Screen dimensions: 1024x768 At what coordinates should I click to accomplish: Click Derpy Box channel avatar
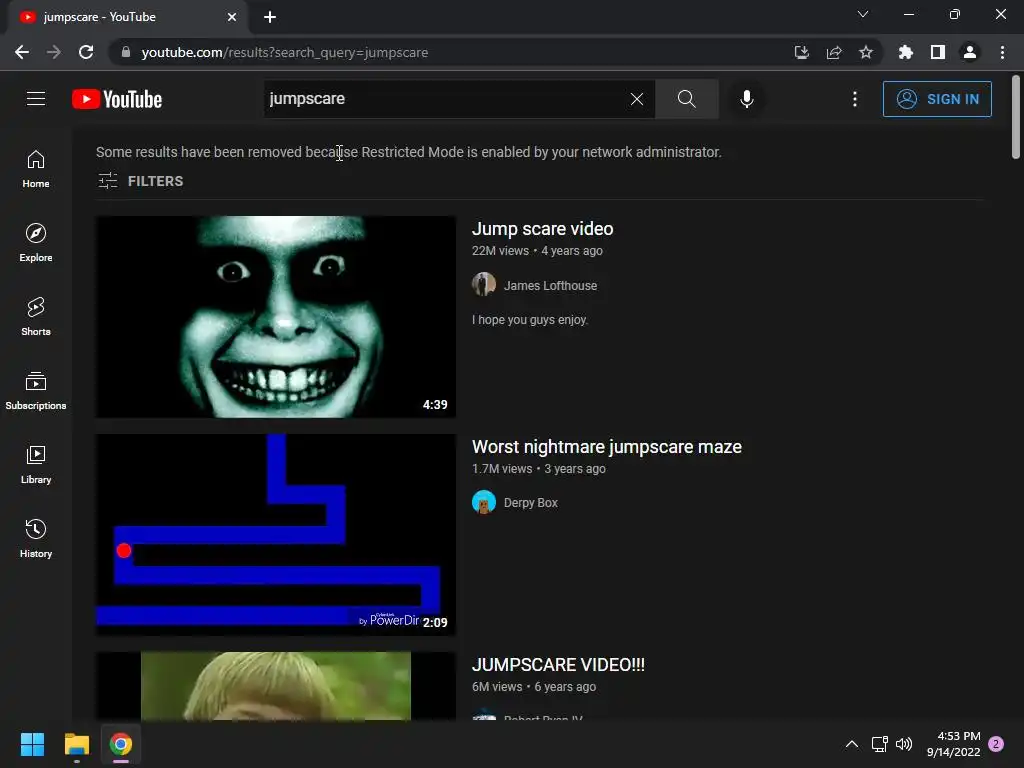pyautogui.click(x=484, y=502)
